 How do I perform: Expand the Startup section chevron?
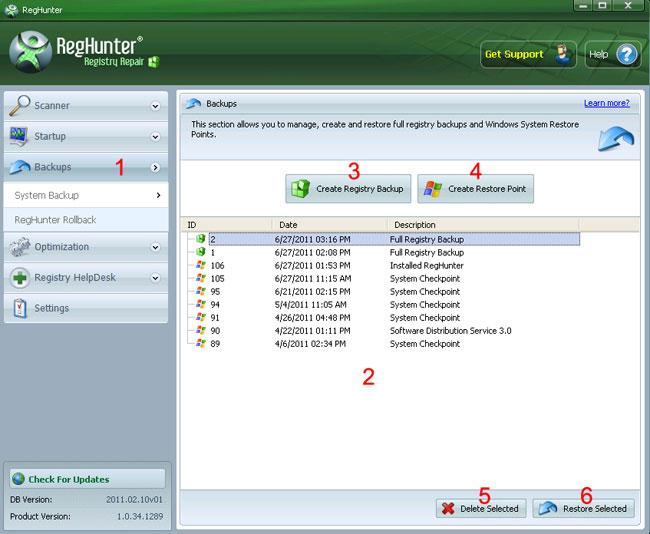click(155, 137)
